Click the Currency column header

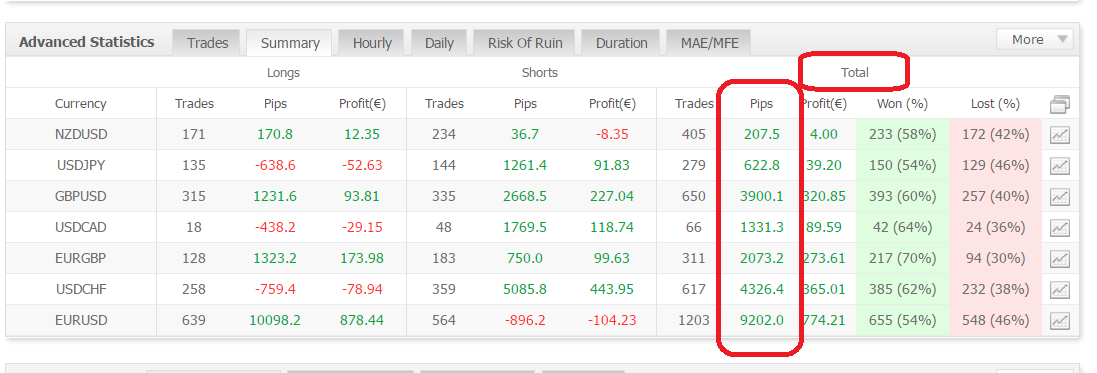pos(80,104)
